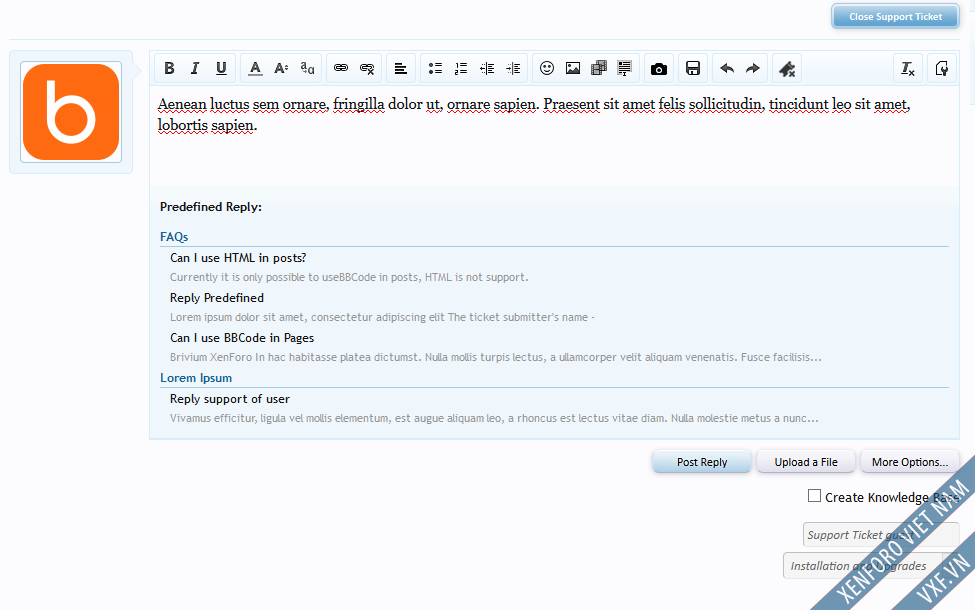975x610 pixels.
Task: Click the camera screenshot icon
Action: (659, 68)
